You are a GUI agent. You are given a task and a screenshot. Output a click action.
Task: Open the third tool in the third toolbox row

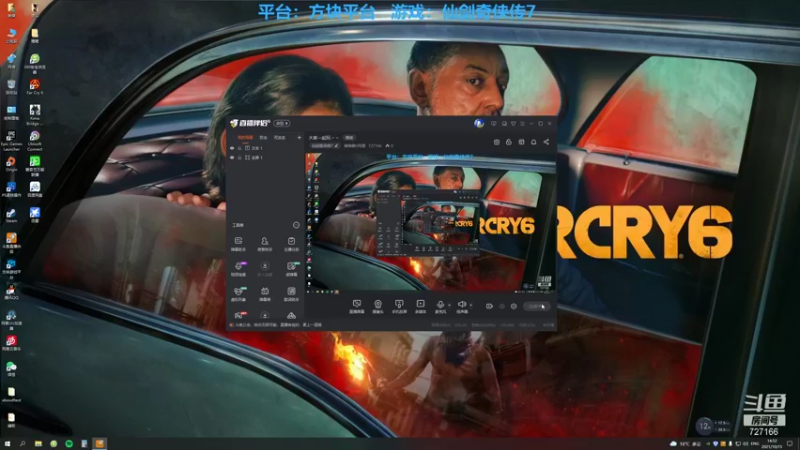(291, 294)
